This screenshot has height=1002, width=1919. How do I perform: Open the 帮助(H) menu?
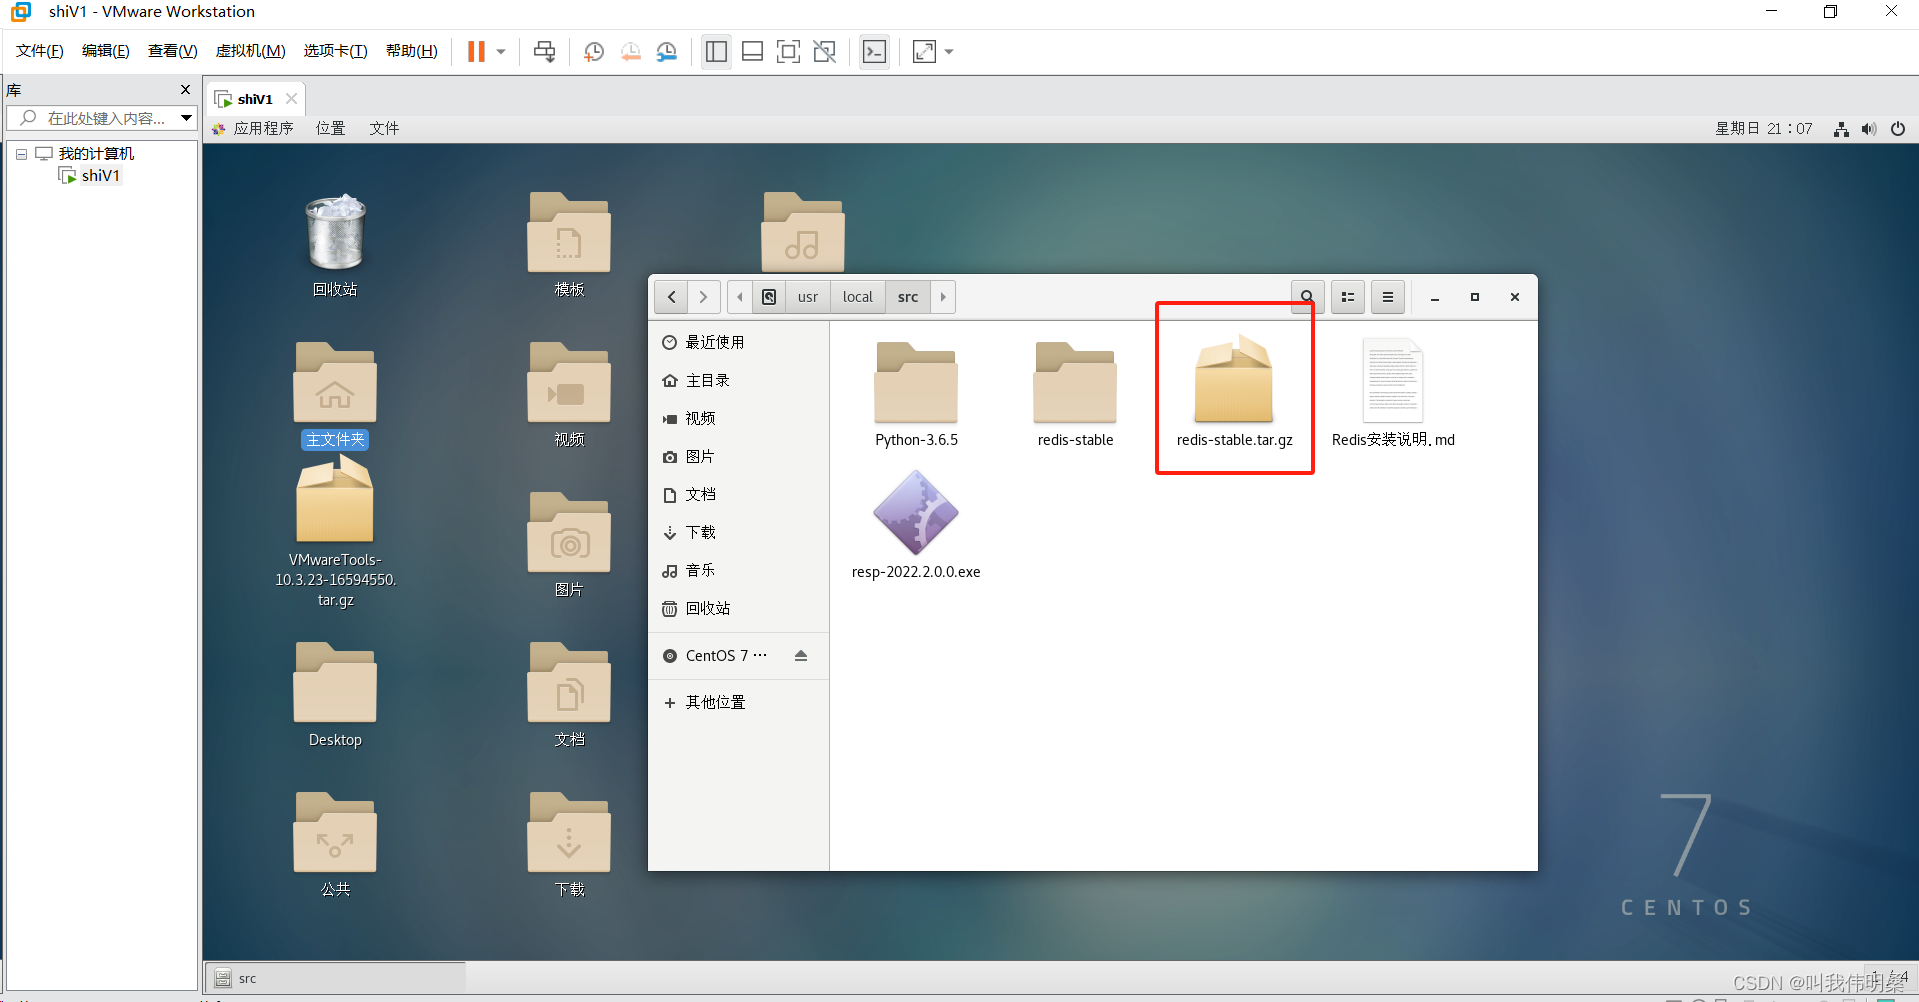coord(412,51)
